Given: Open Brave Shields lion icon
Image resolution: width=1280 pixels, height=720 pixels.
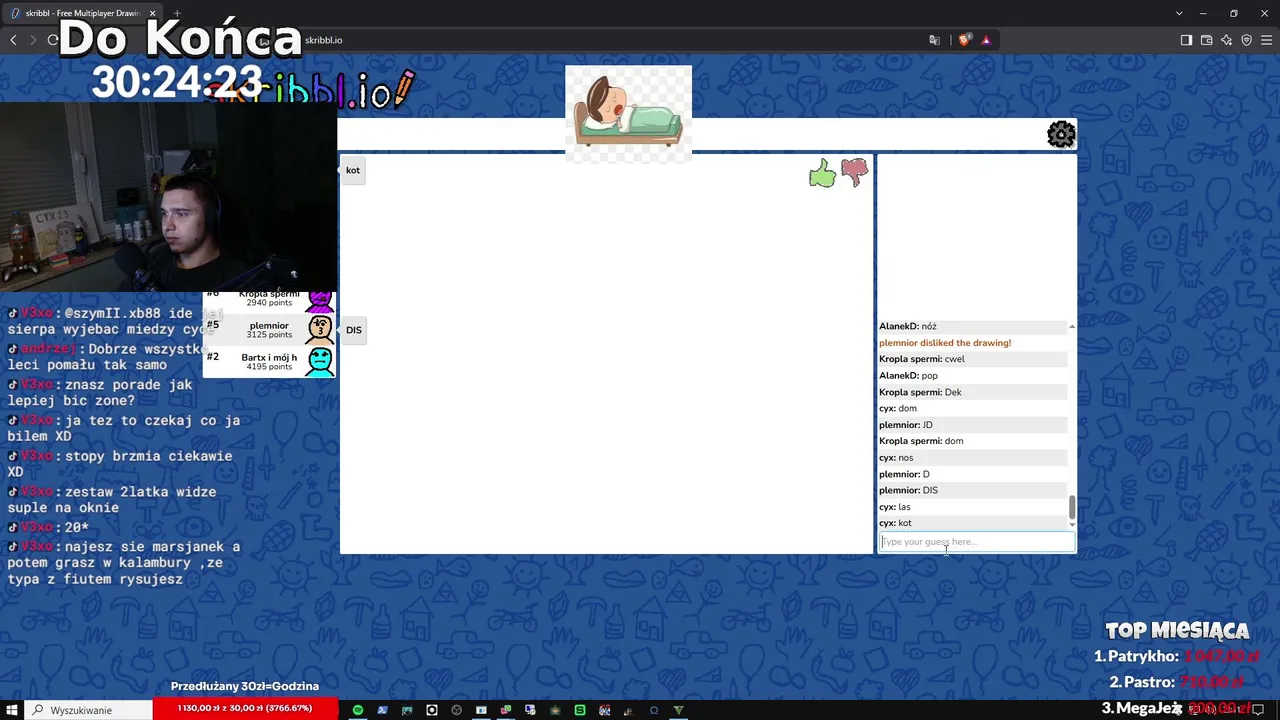Looking at the screenshot, I should (964, 40).
